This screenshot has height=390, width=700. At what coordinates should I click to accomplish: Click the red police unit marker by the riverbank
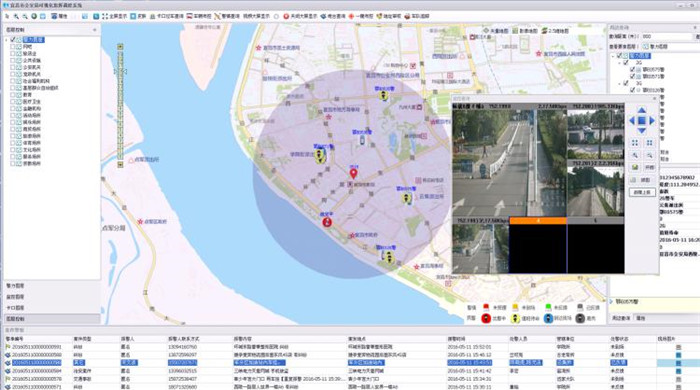click(327, 221)
